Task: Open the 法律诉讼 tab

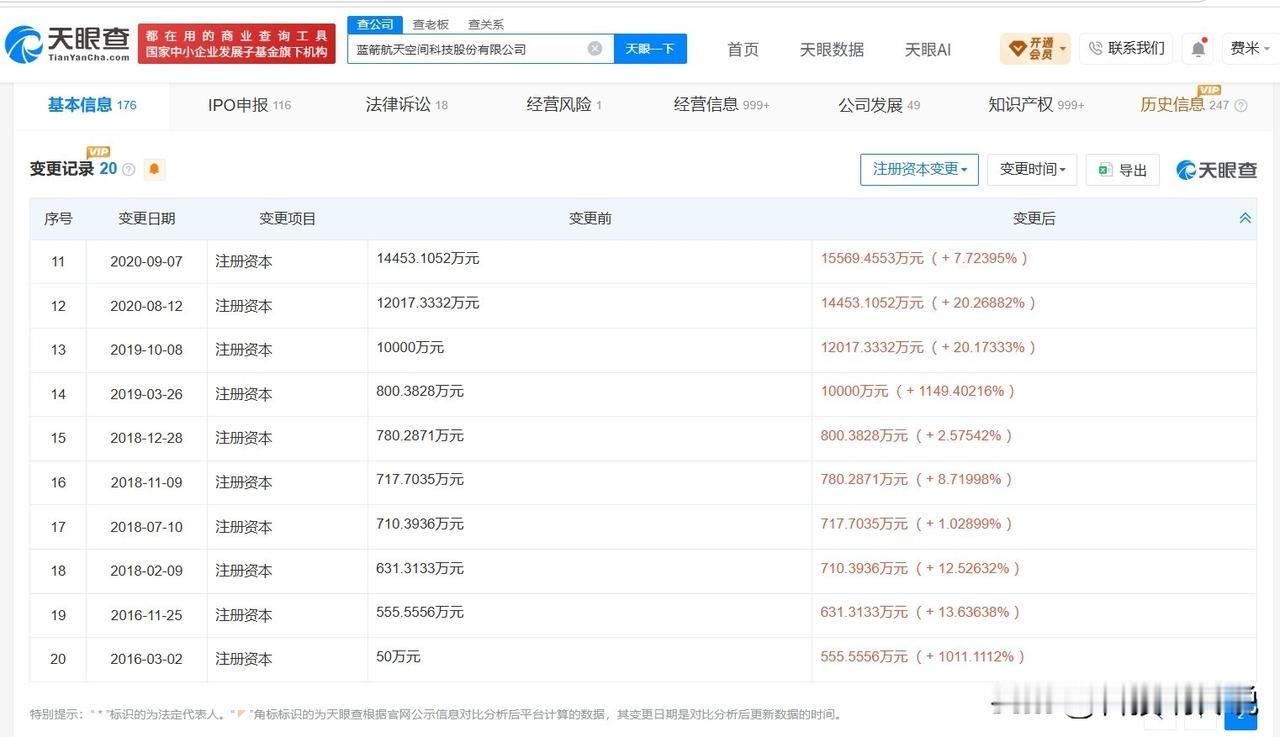Action: tap(406, 105)
